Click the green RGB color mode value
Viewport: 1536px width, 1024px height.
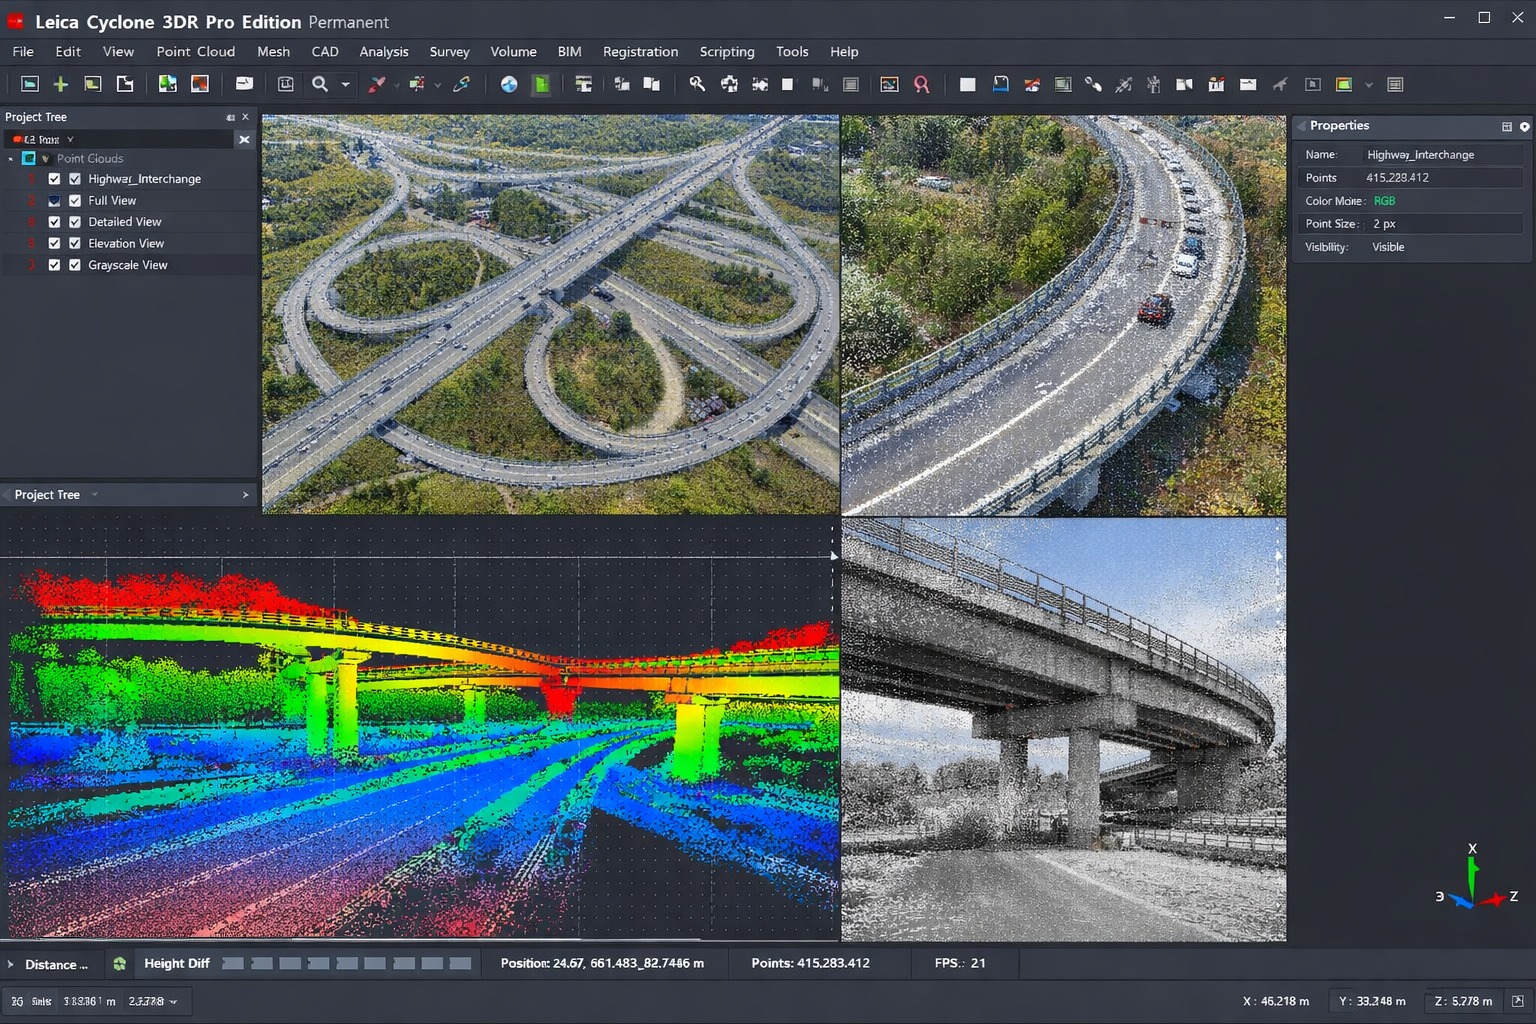click(x=1384, y=201)
